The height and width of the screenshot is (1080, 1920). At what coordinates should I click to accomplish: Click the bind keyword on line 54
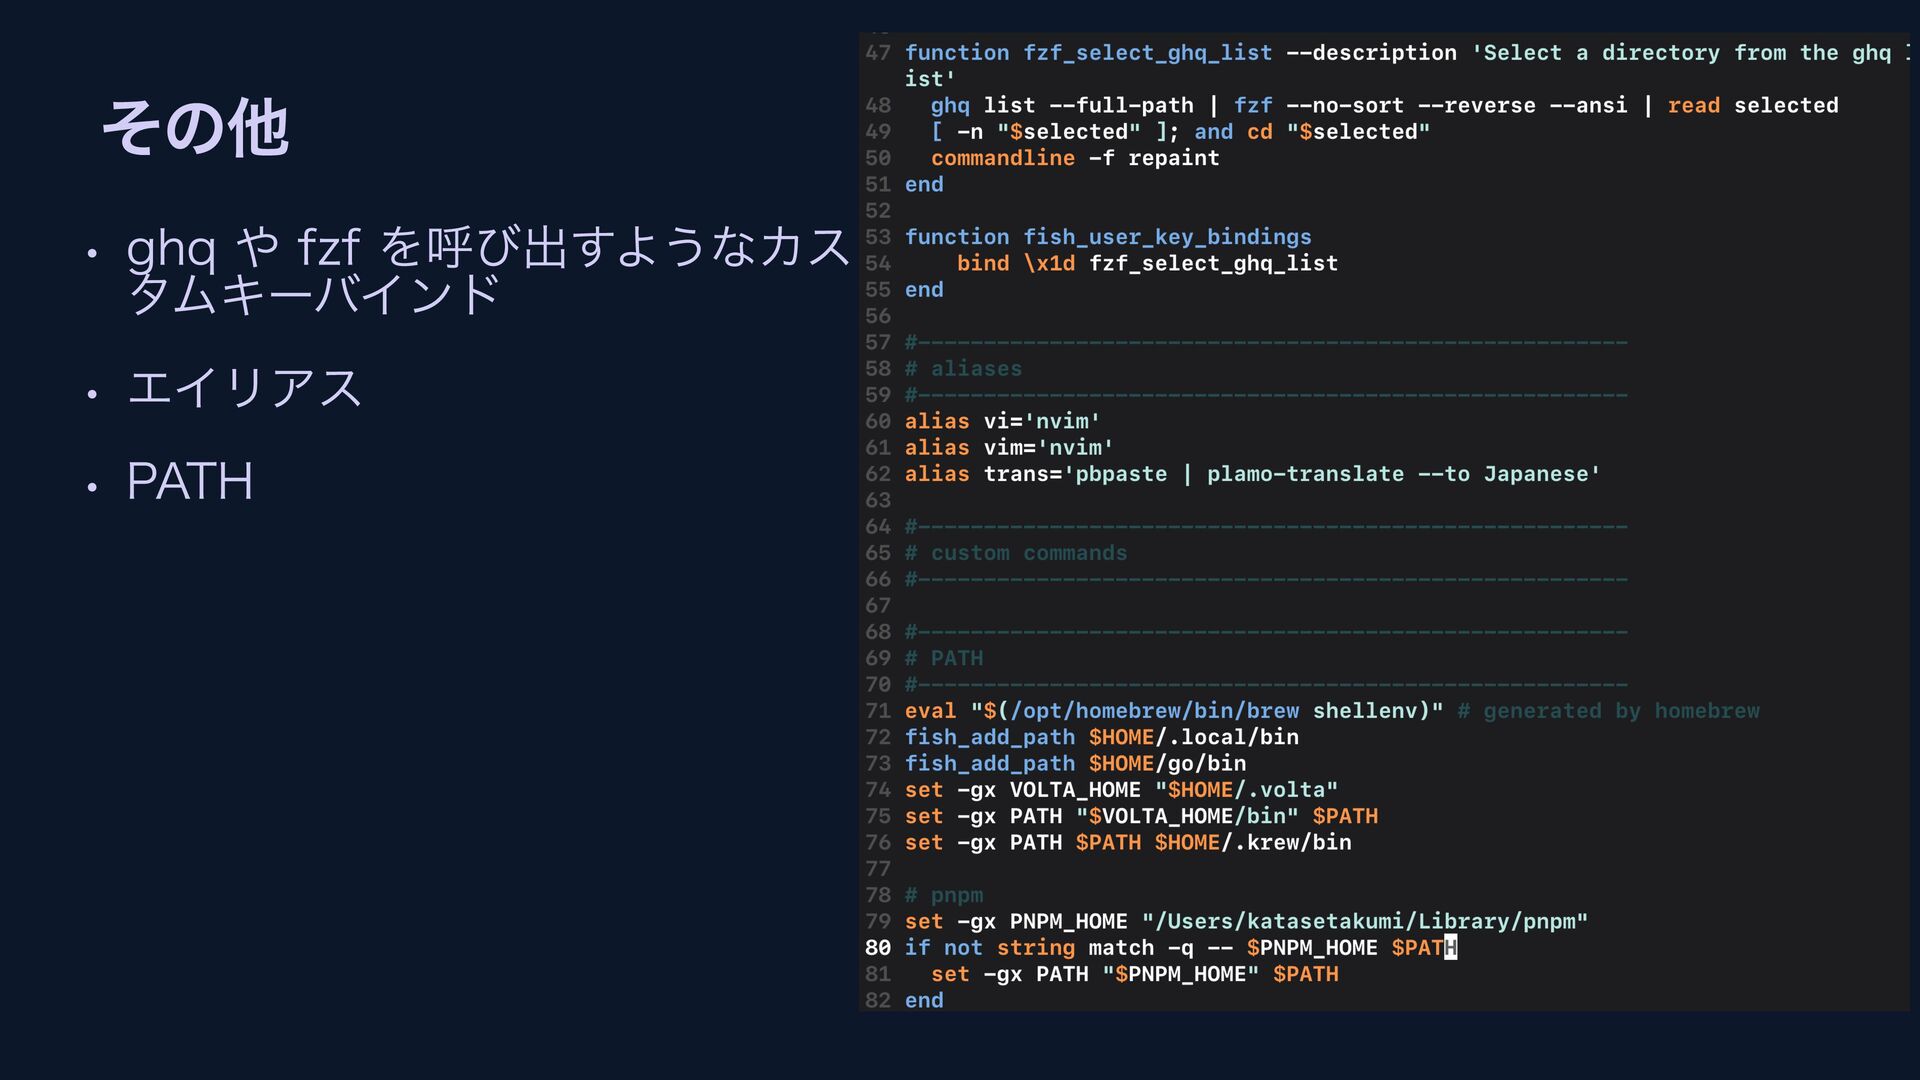[x=982, y=263]
